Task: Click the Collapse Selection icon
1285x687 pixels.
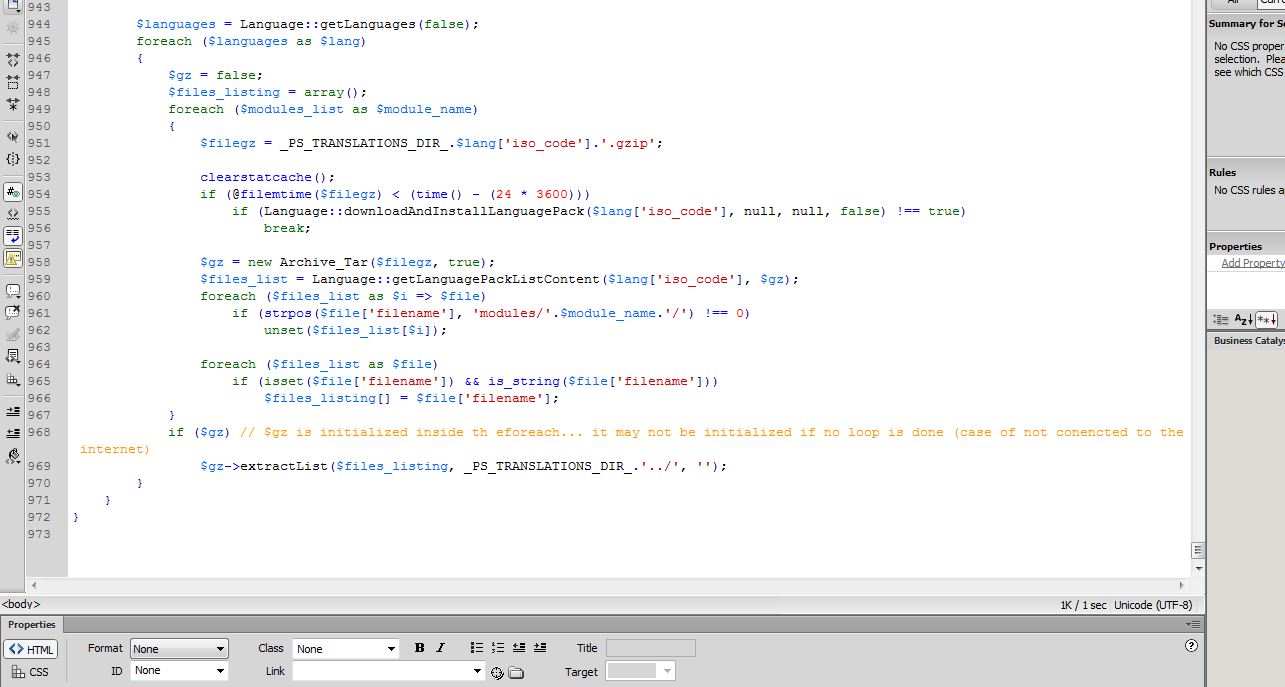Action: (13, 82)
